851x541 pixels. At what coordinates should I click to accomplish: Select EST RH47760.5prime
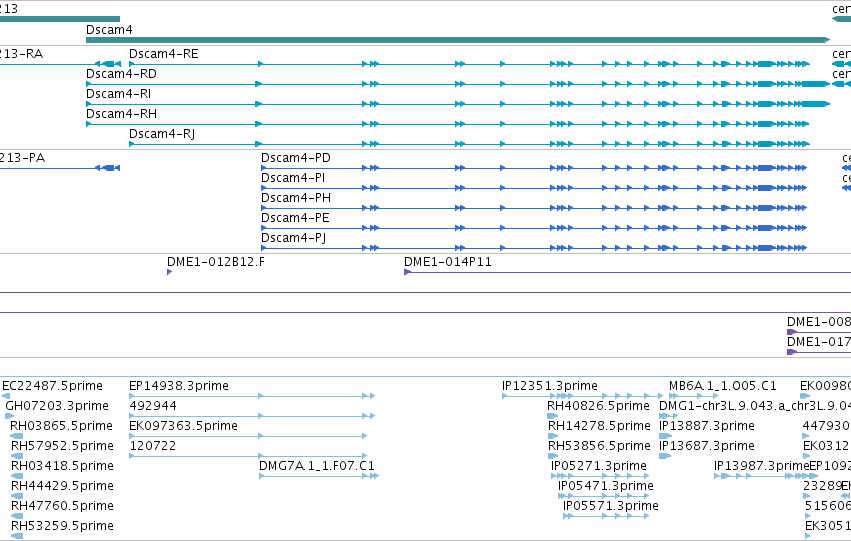coord(62,506)
